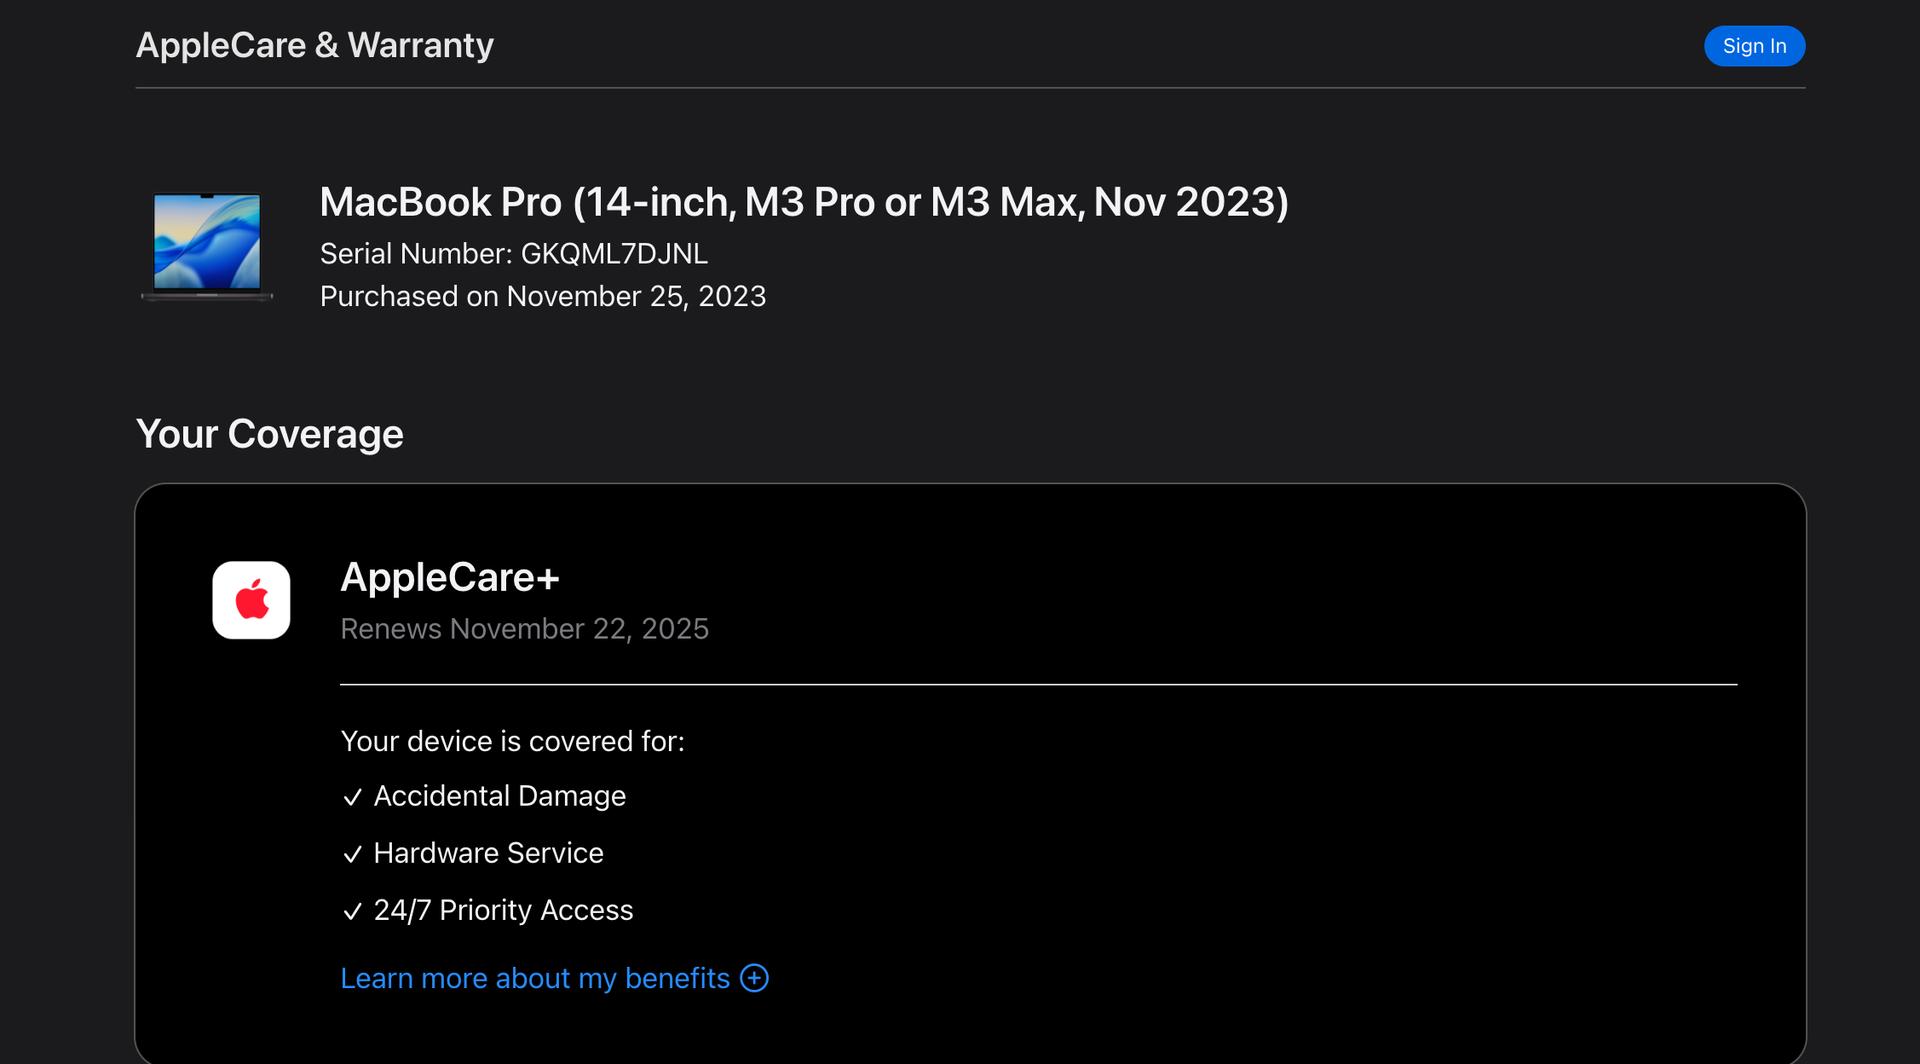Viewport: 1920px width, 1064px height.
Task: Click the Sign In button
Action: pos(1754,46)
